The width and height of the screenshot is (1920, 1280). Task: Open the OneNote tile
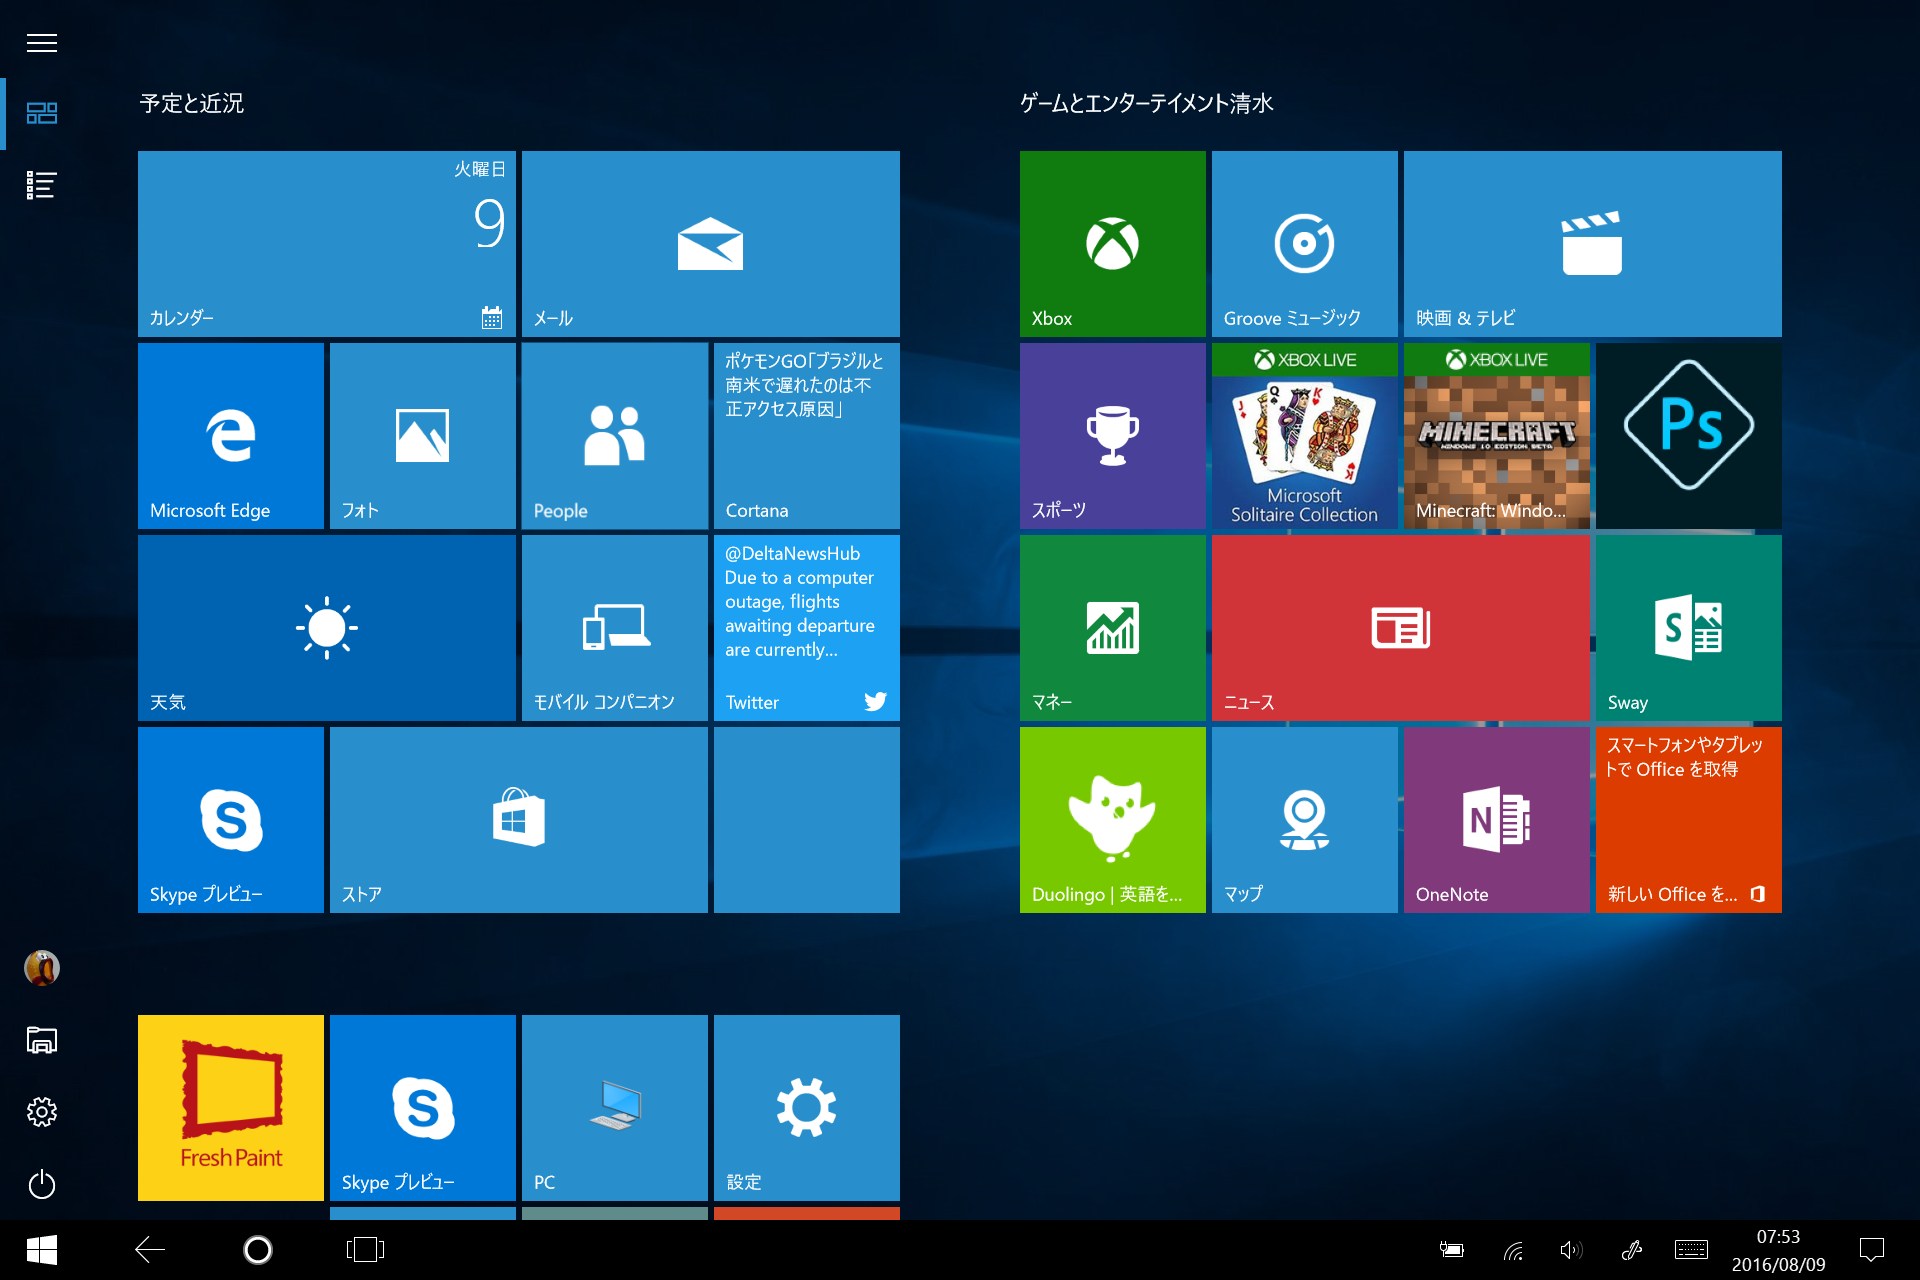click(1496, 819)
